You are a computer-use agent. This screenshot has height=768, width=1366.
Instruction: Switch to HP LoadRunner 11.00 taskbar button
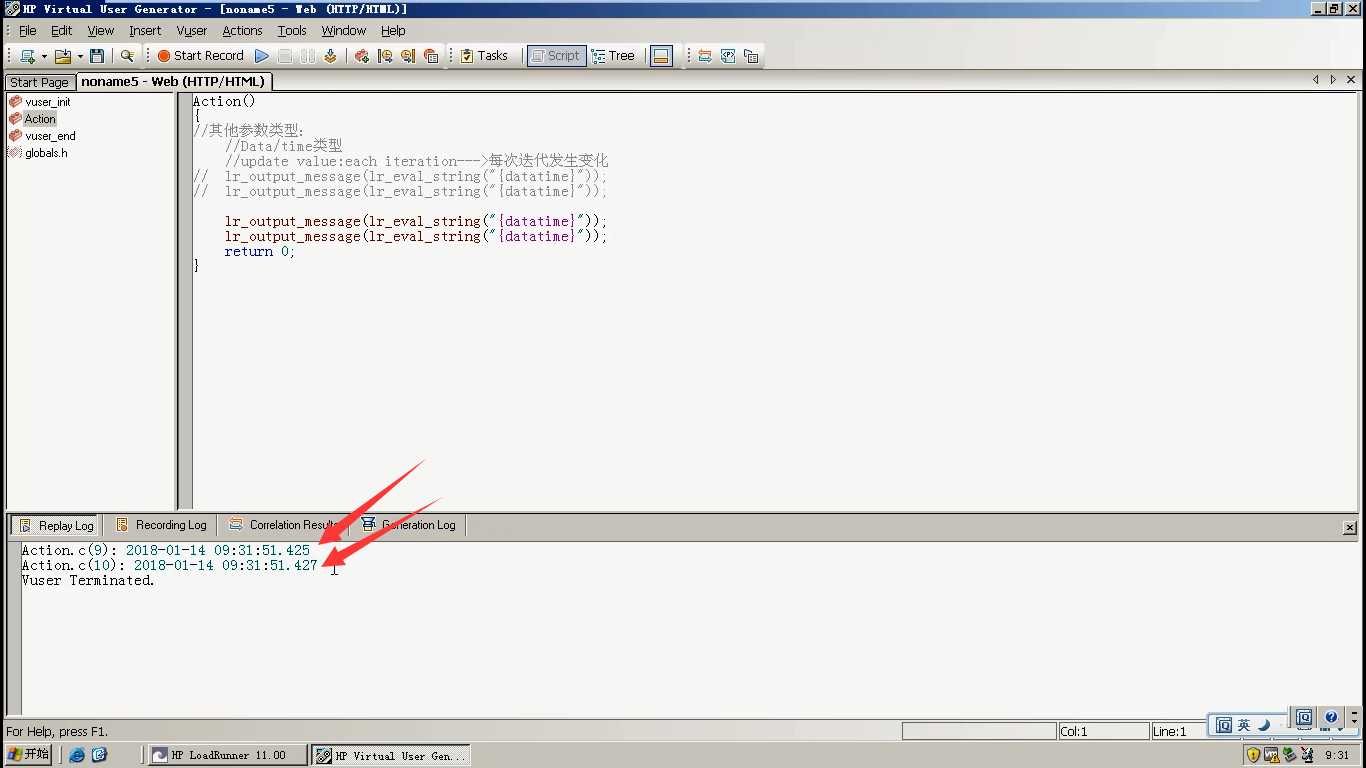pyautogui.click(x=228, y=755)
